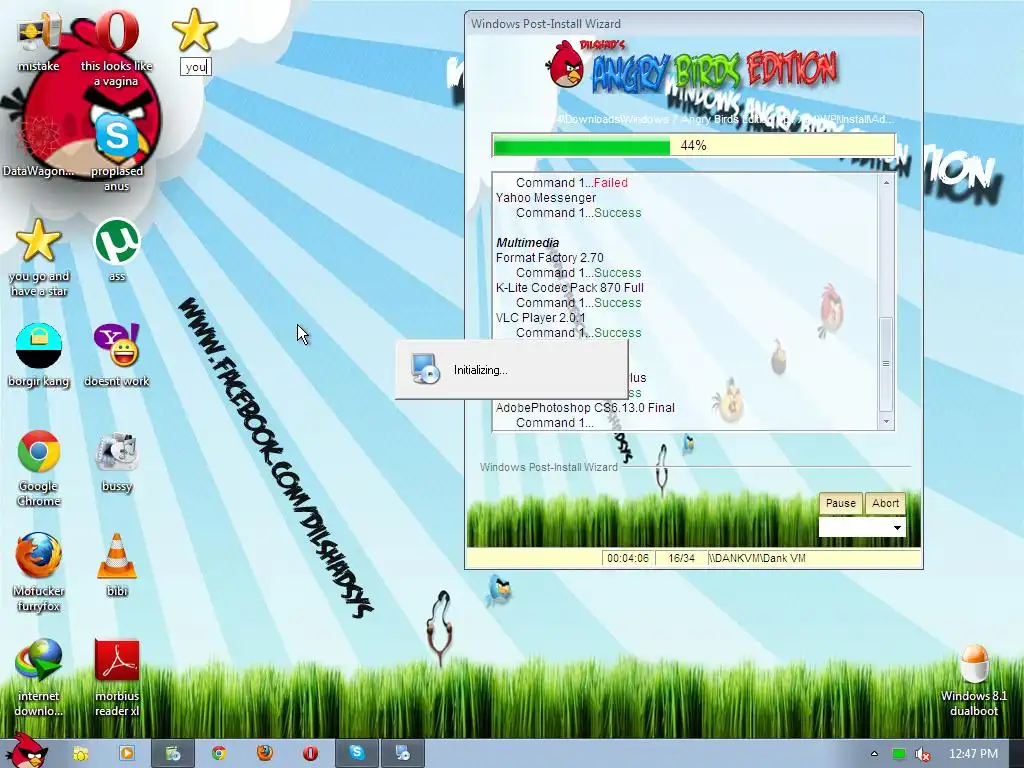Click the 'Command 1...Failed' log line
The height and width of the screenshot is (768, 1024).
[571, 183]
